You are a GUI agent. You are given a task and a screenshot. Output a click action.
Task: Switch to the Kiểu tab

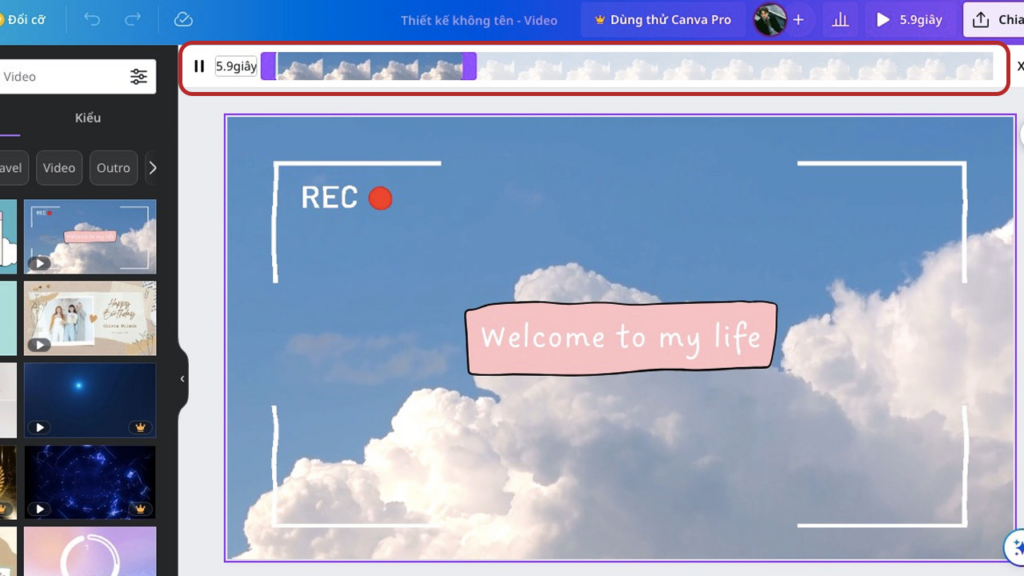88,118
